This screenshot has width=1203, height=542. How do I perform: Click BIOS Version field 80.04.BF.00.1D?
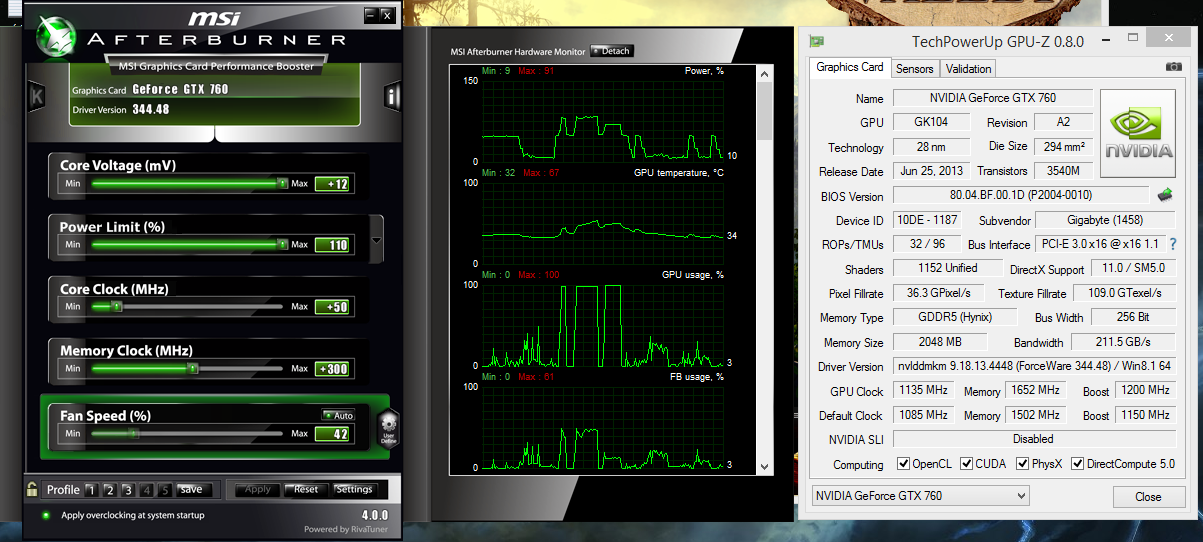click(x=1021, y=195)
